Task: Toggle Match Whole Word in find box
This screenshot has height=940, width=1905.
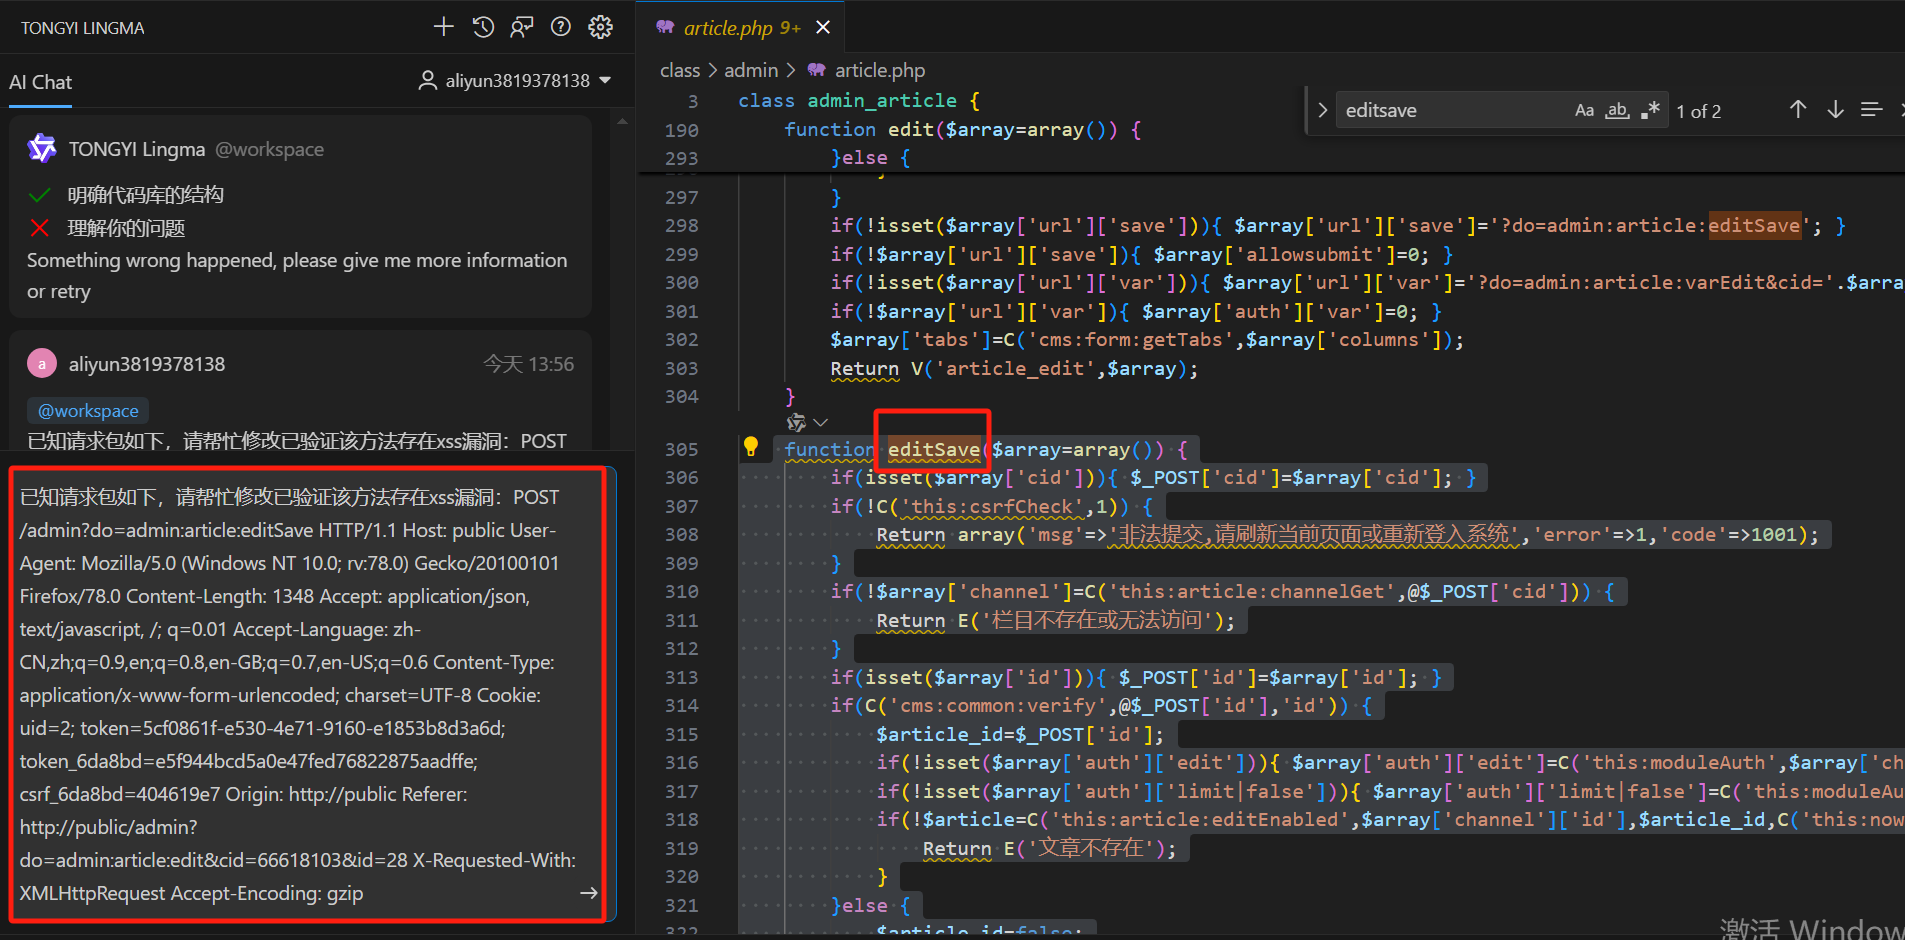Action: pos(1617,110)
